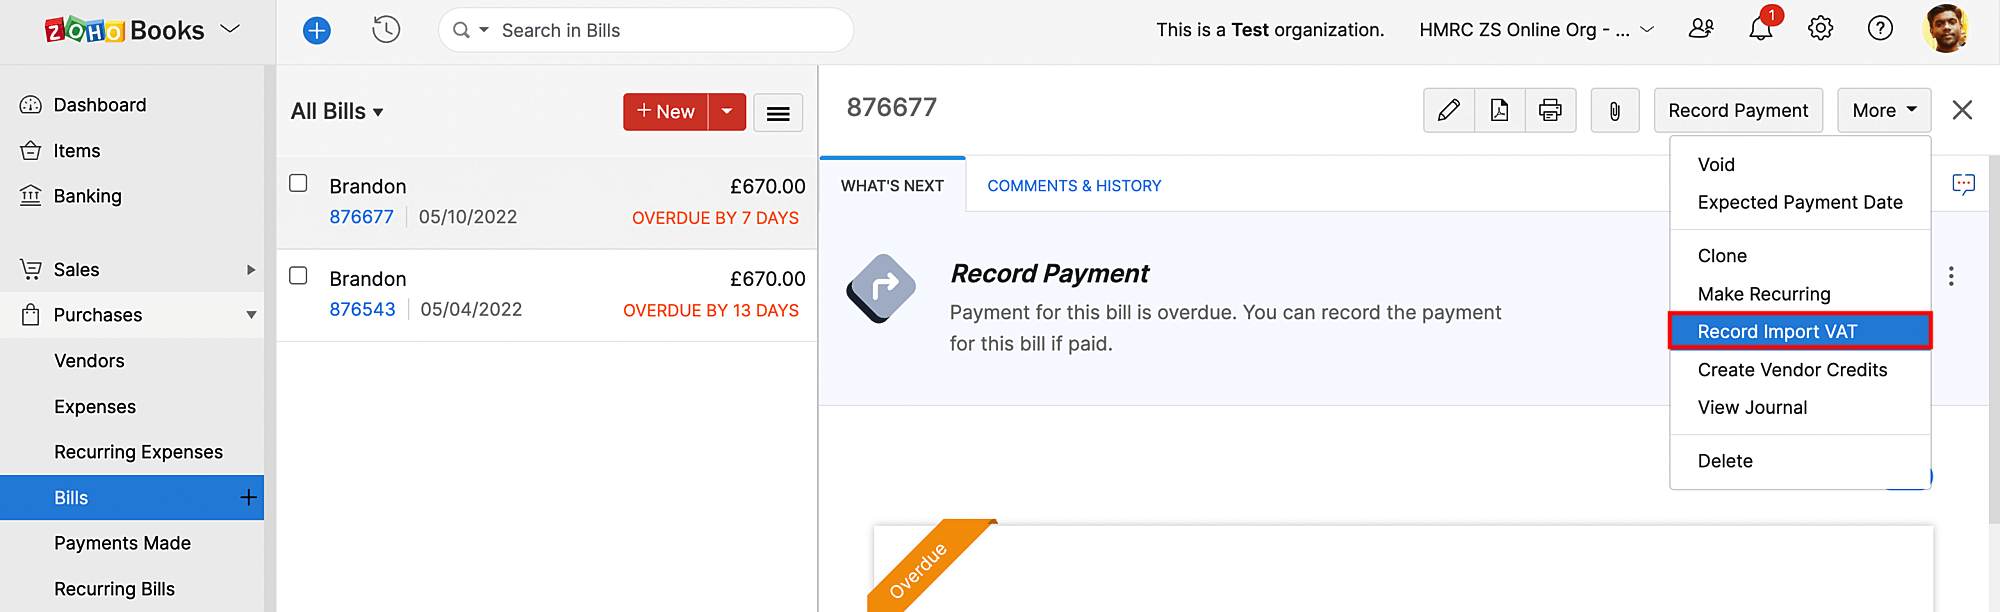Click the Search in Bills field

point(660,31)
